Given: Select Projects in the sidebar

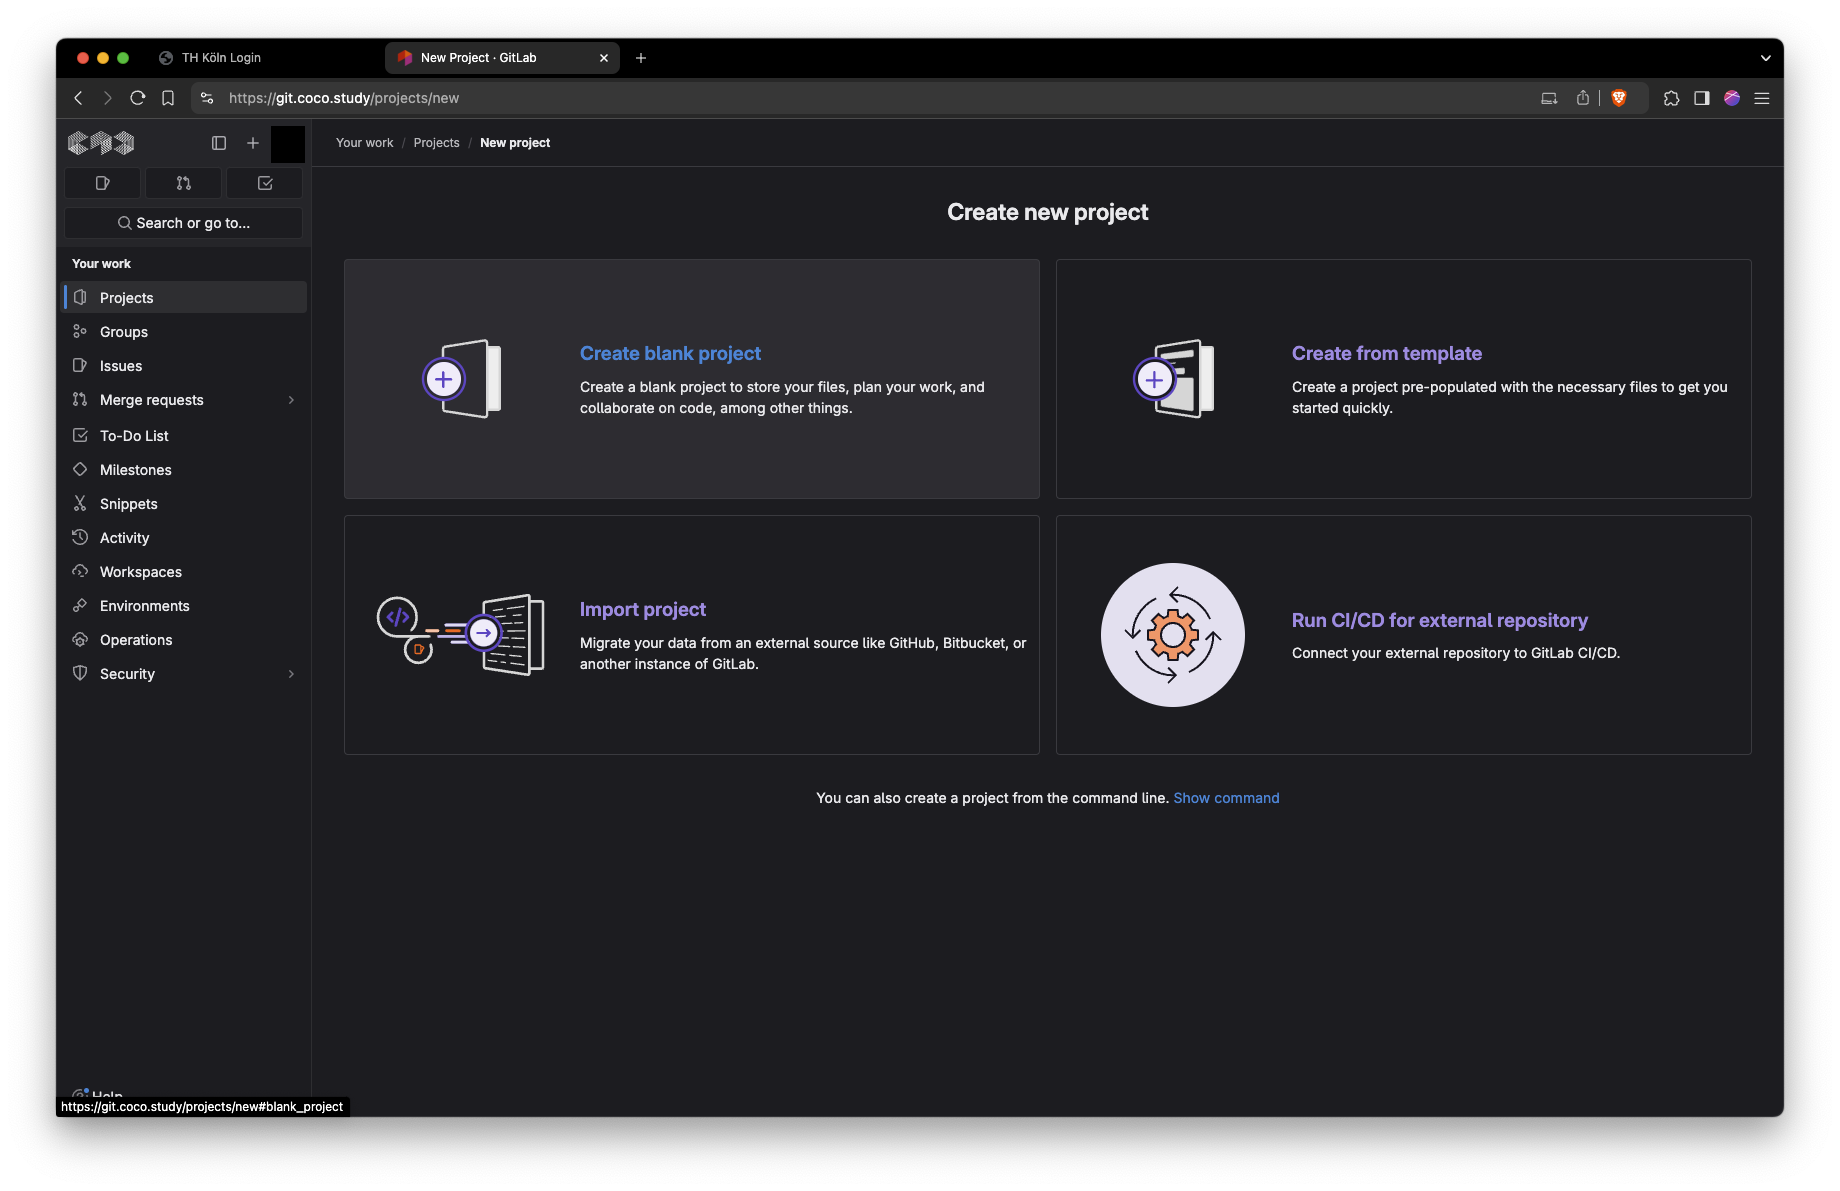Looking at the screenshot, I should tap(184, 297).
